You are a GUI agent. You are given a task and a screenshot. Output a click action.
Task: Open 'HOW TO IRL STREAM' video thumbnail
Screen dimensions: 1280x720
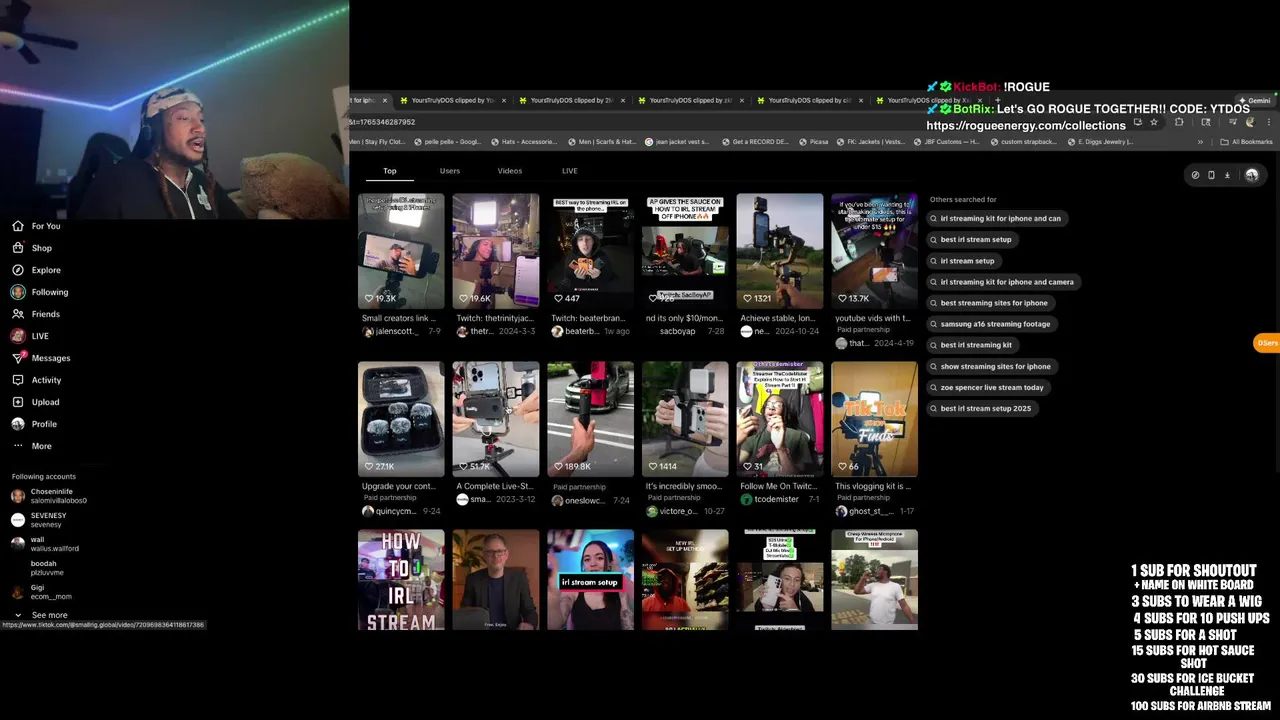(x=401, y=580)
